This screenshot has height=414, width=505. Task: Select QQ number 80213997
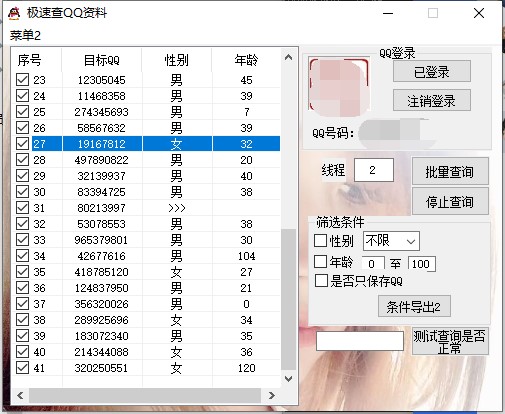coord(101,208)
